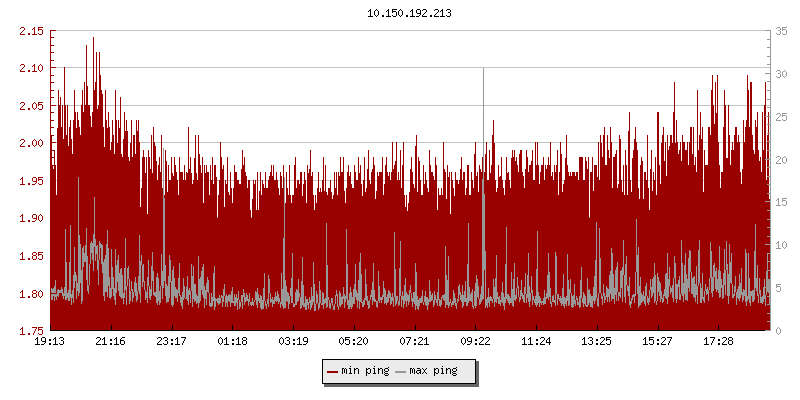Select the "min ping" legend label
The width and height of the screenshot is (800, 400).
pyautogui.click(x=364, y=371)
